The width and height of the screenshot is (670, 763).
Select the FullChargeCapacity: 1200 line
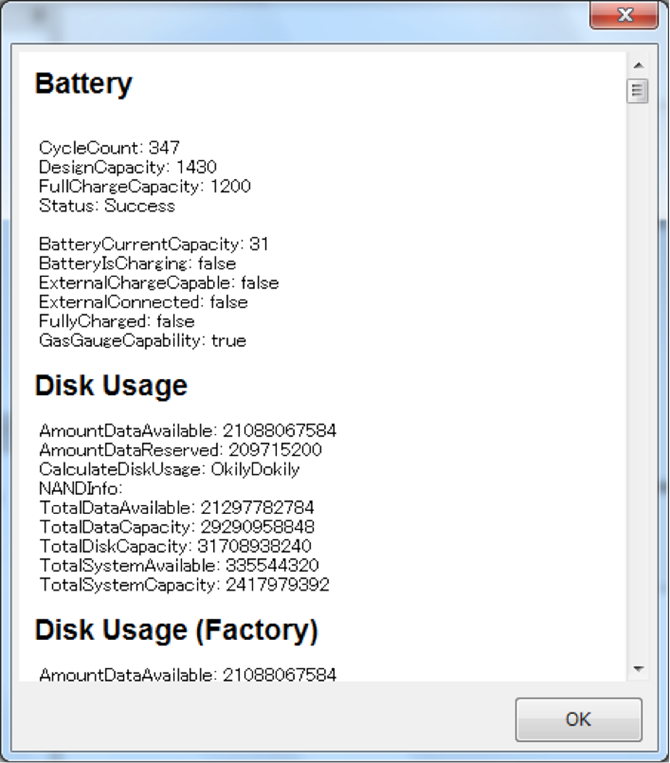(145, 186)
